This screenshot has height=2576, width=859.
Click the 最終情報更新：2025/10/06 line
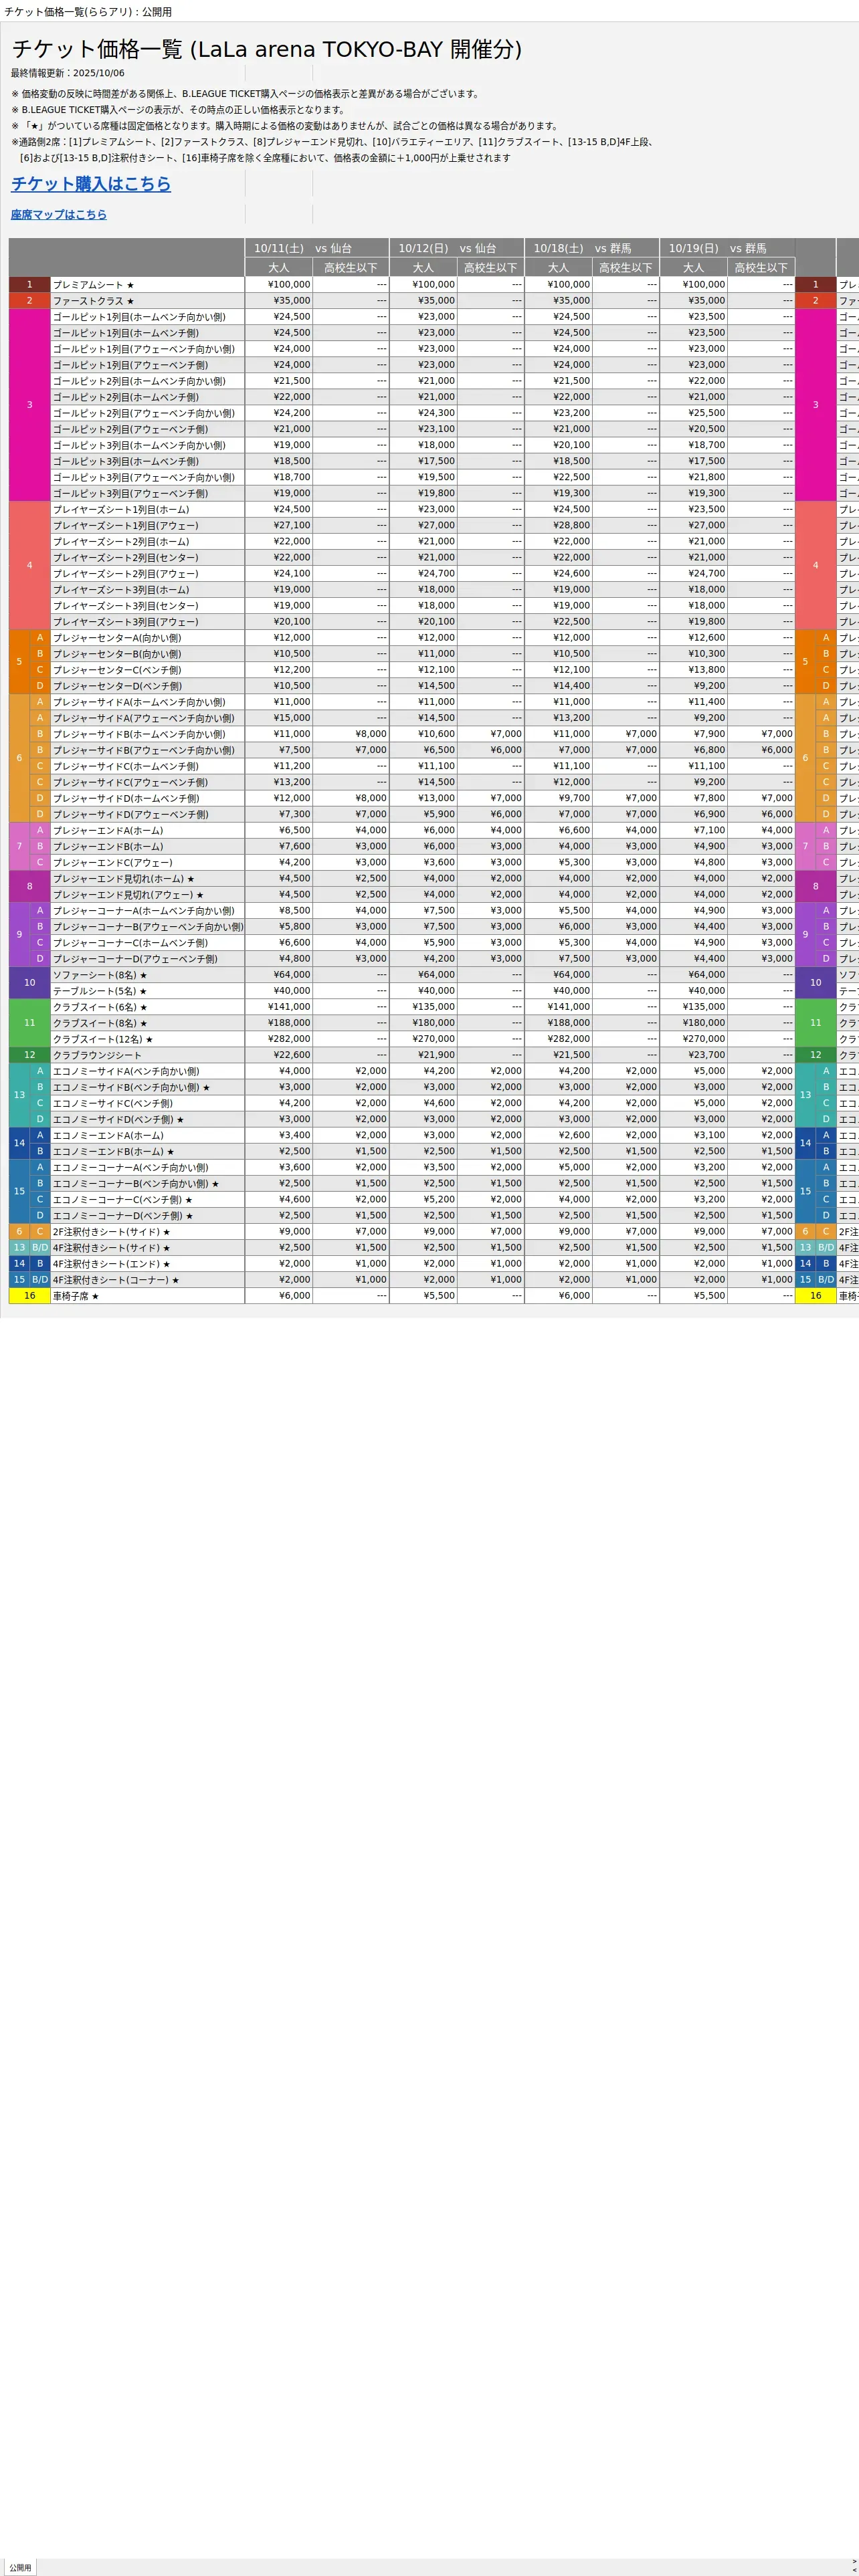[x=68, y=73]
